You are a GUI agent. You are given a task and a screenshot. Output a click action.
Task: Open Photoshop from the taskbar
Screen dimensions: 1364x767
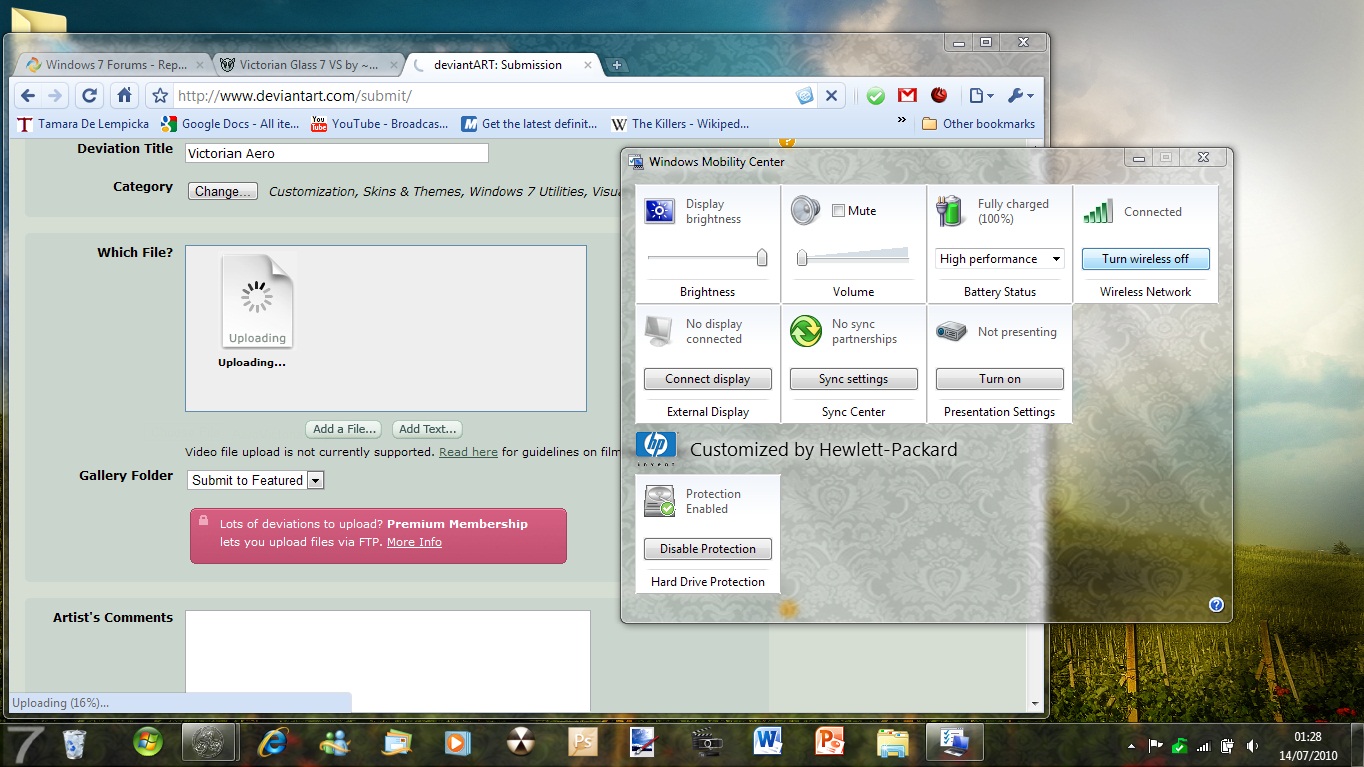coord(582,743)
